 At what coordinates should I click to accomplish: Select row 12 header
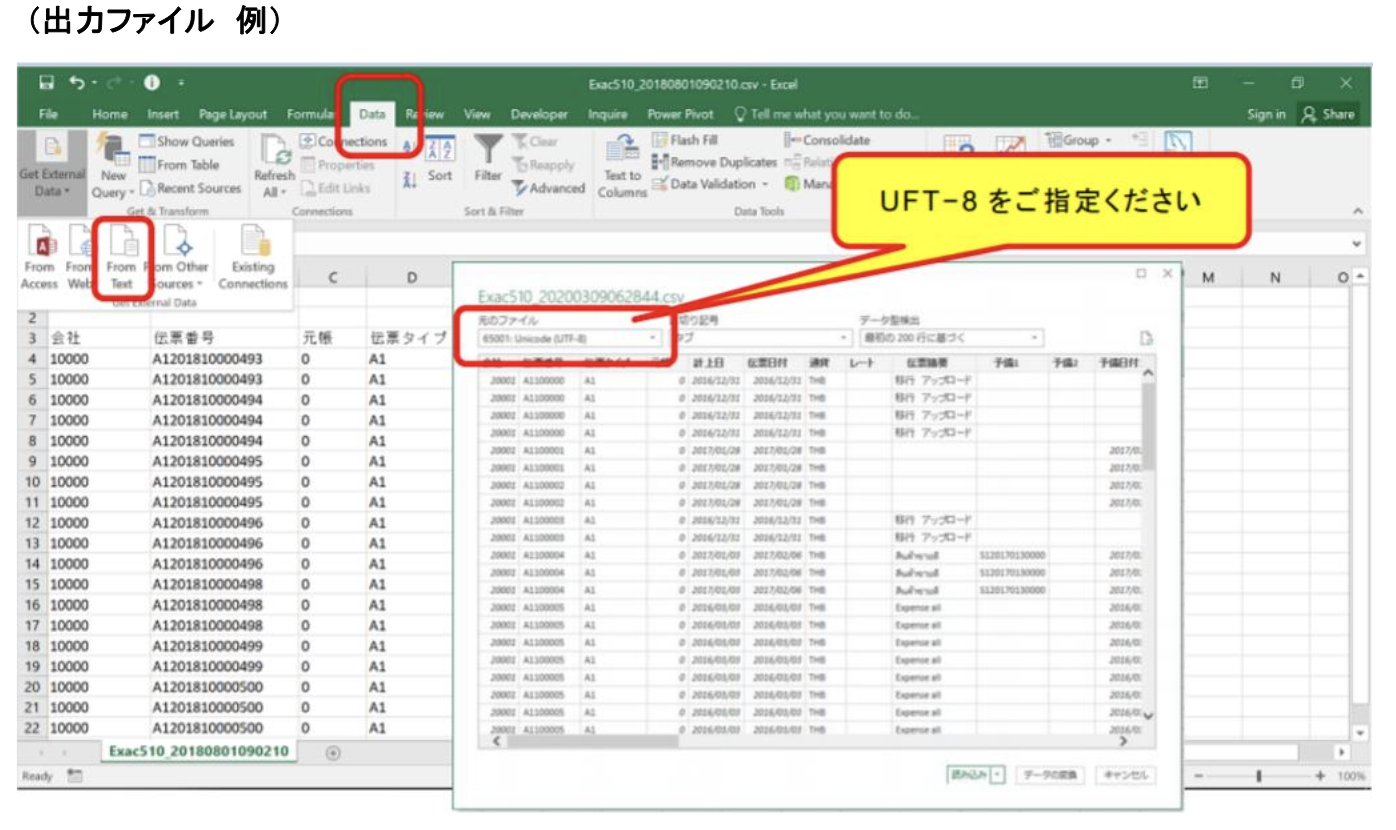coord(32,523)
